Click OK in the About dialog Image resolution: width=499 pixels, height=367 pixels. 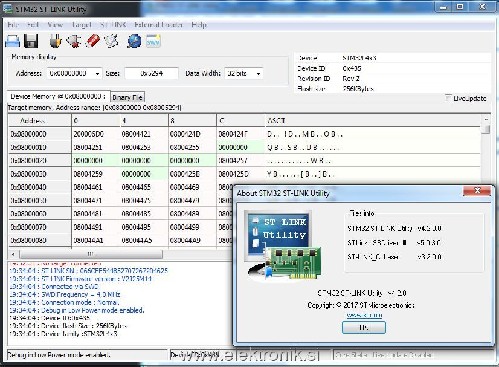click(x=364, y=327)
